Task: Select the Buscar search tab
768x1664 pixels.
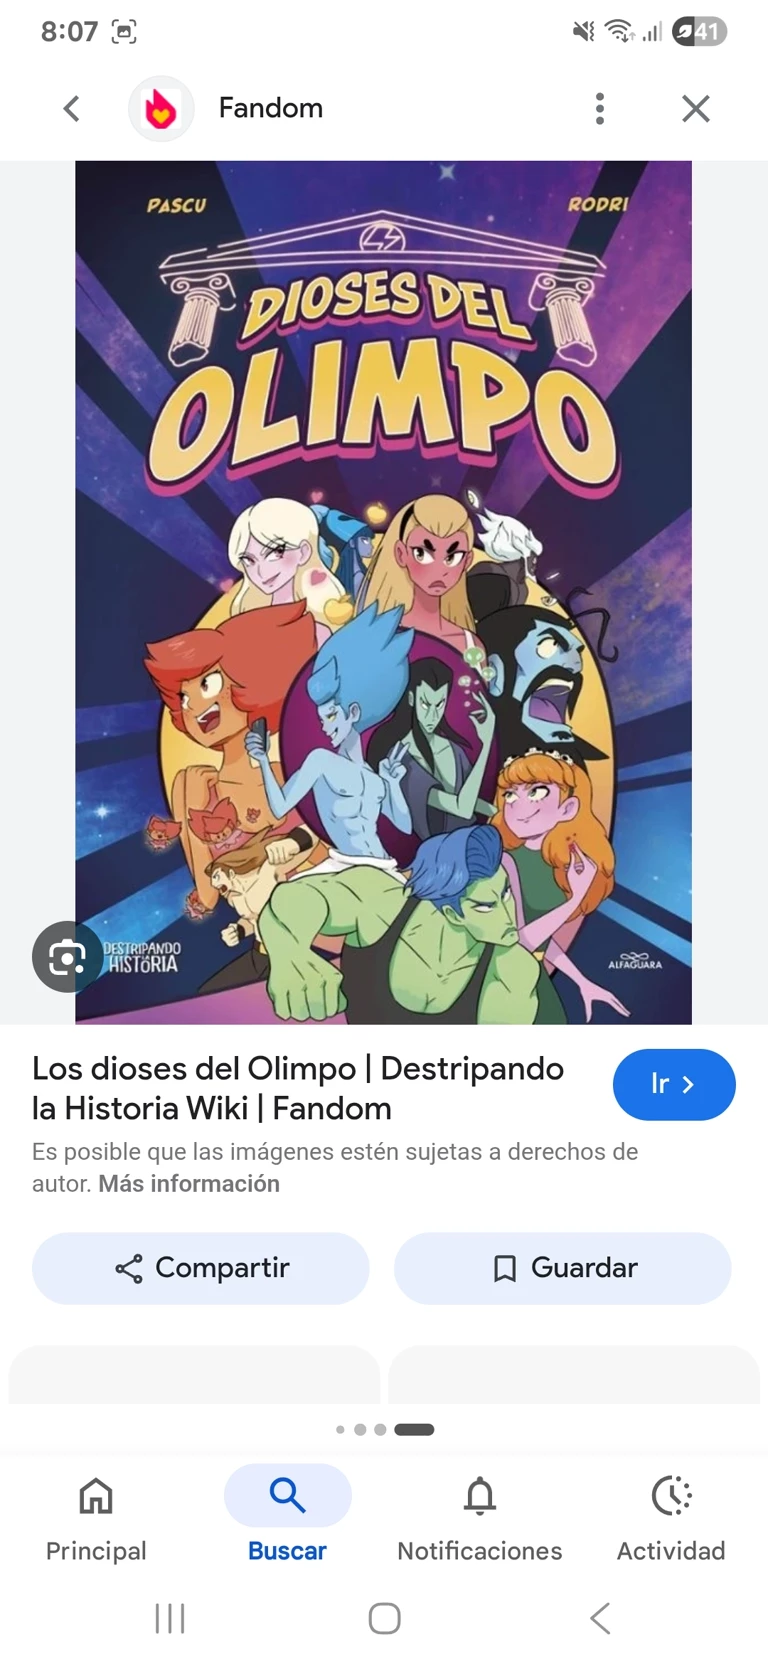Action: 287,1518
